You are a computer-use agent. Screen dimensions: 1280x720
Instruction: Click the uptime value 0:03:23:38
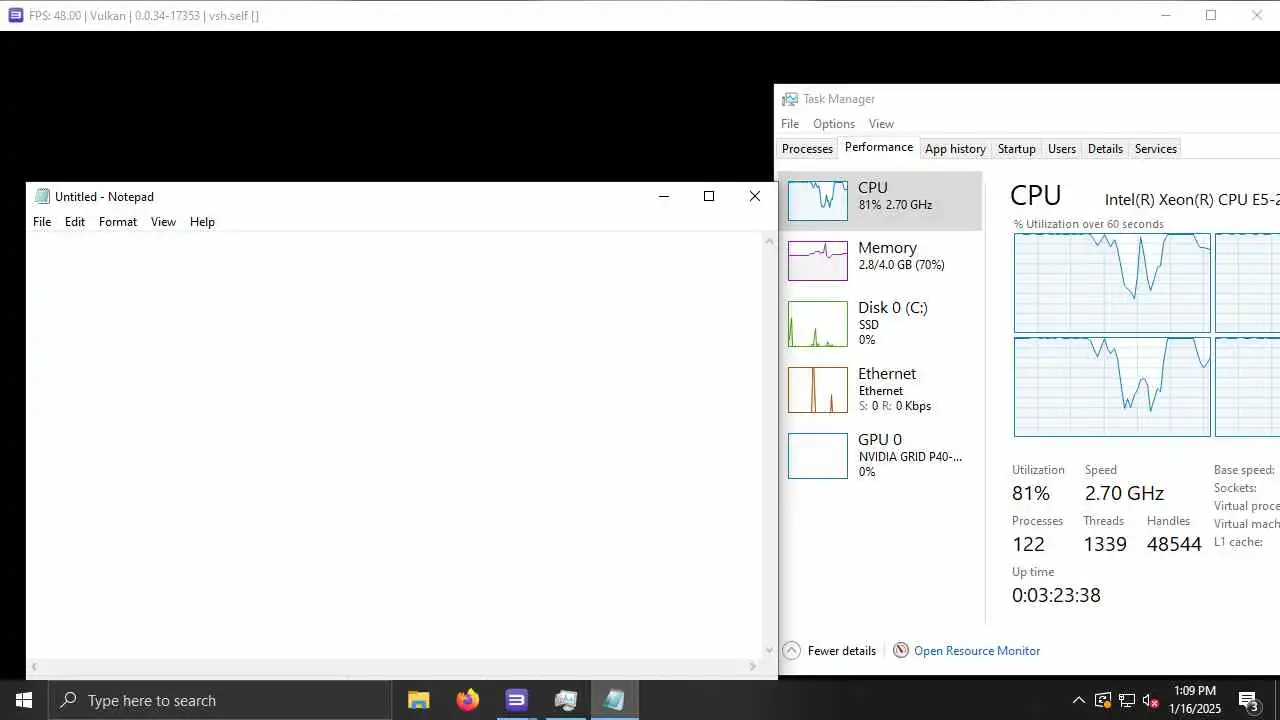click(1056, 595)
